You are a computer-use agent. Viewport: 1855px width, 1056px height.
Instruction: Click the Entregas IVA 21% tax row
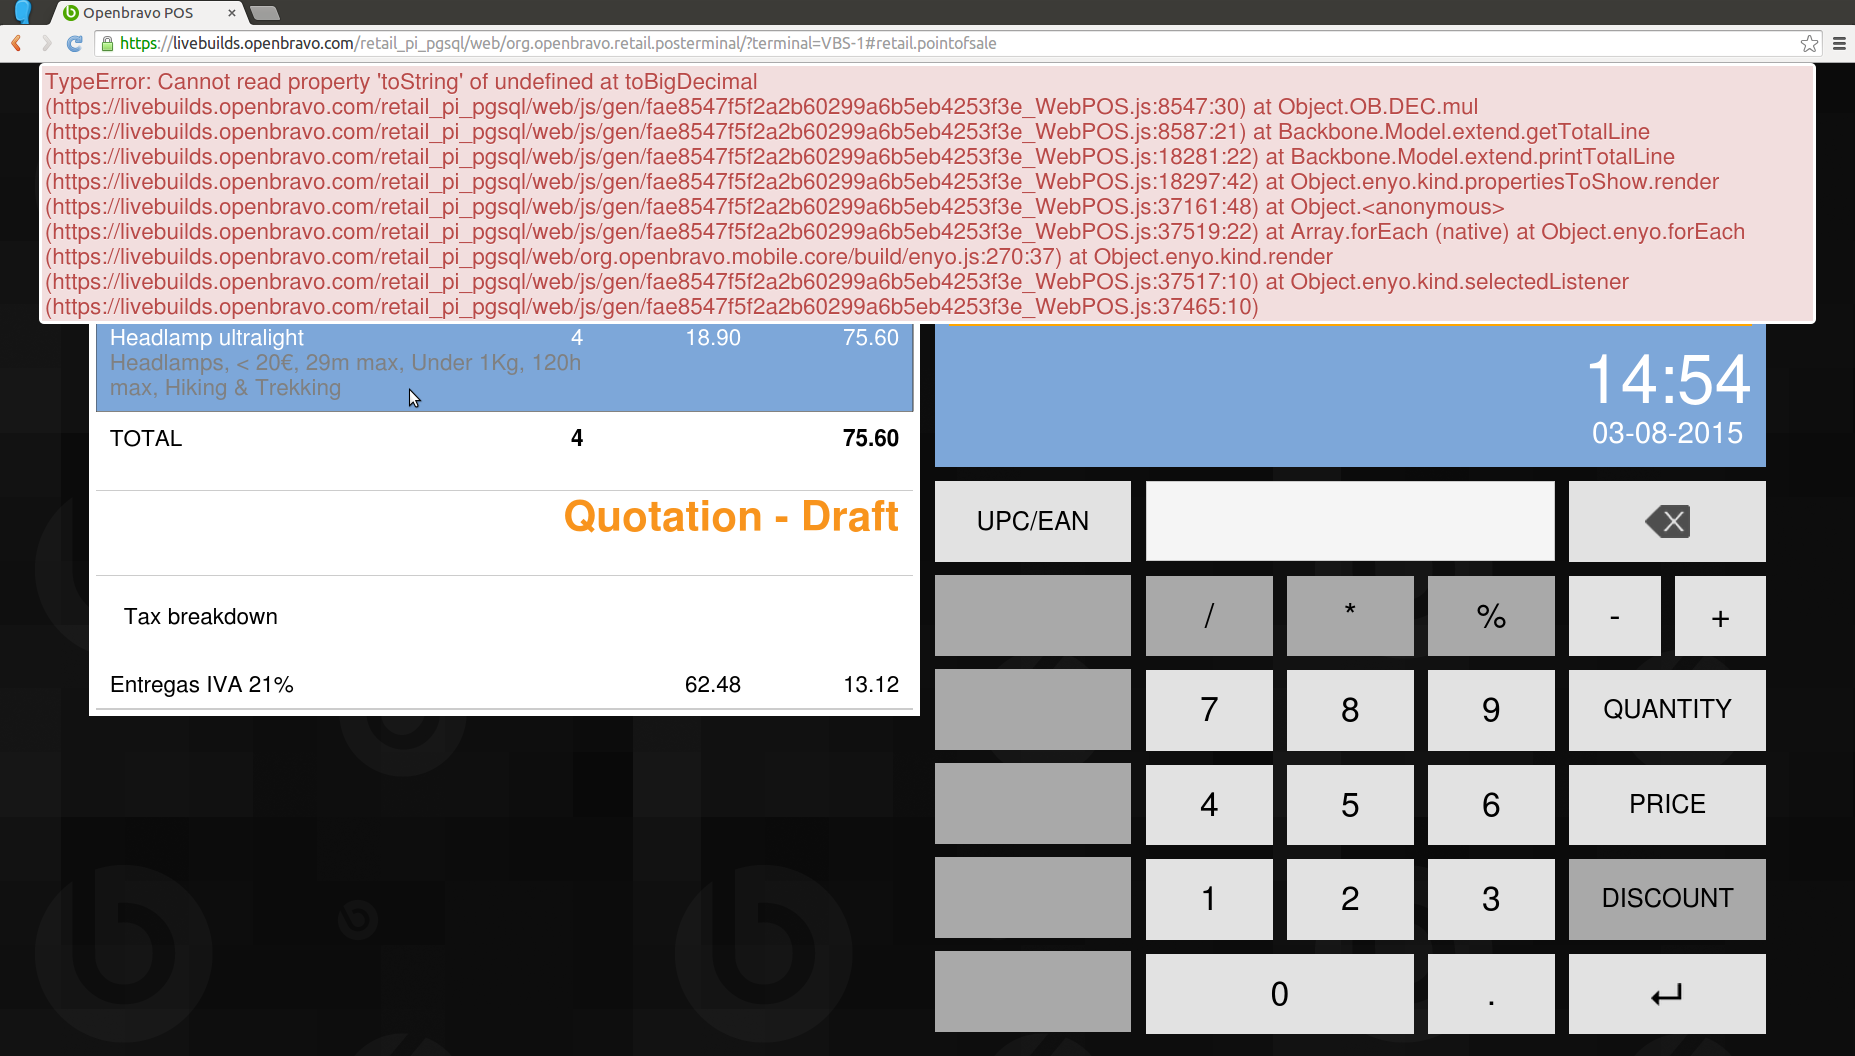click(x=505, y=685)
